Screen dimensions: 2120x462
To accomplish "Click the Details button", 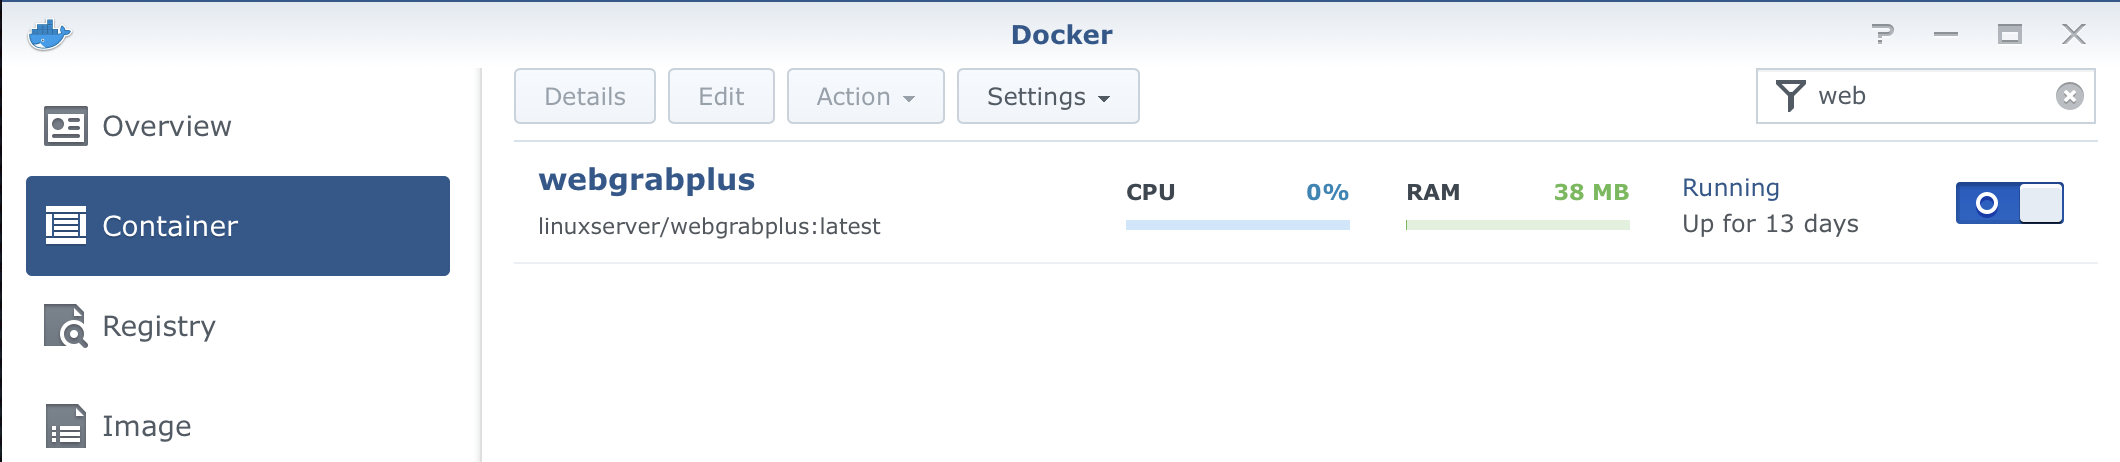I will tap(585, 96).
